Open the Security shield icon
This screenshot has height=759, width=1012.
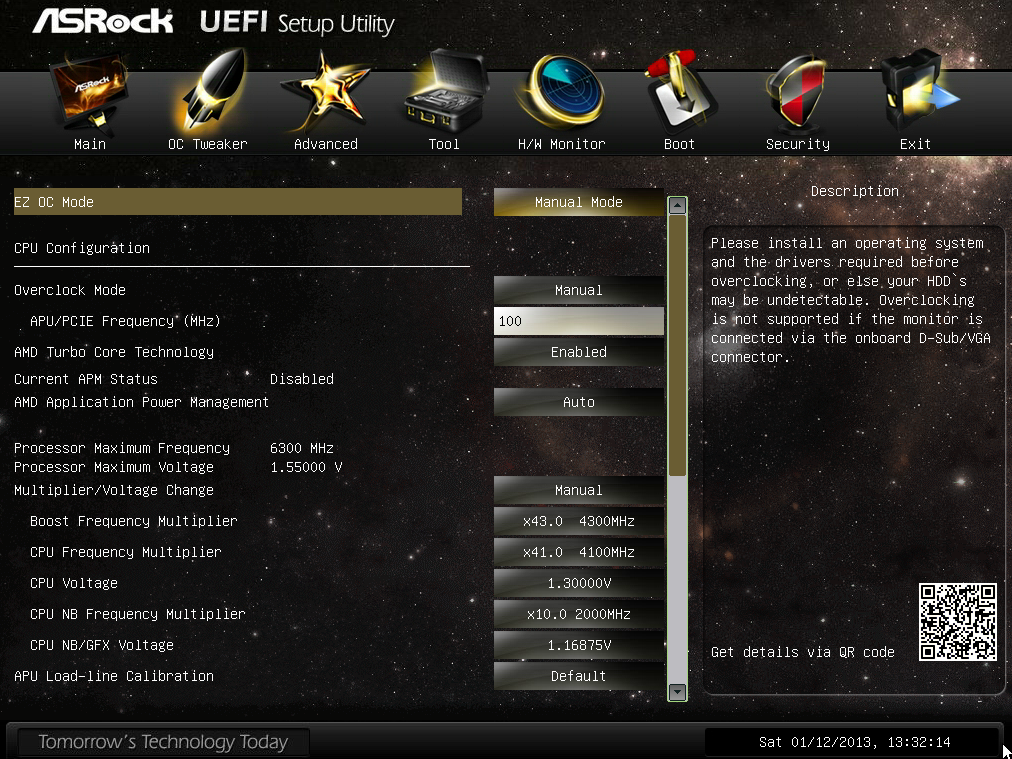coord(796,93)
